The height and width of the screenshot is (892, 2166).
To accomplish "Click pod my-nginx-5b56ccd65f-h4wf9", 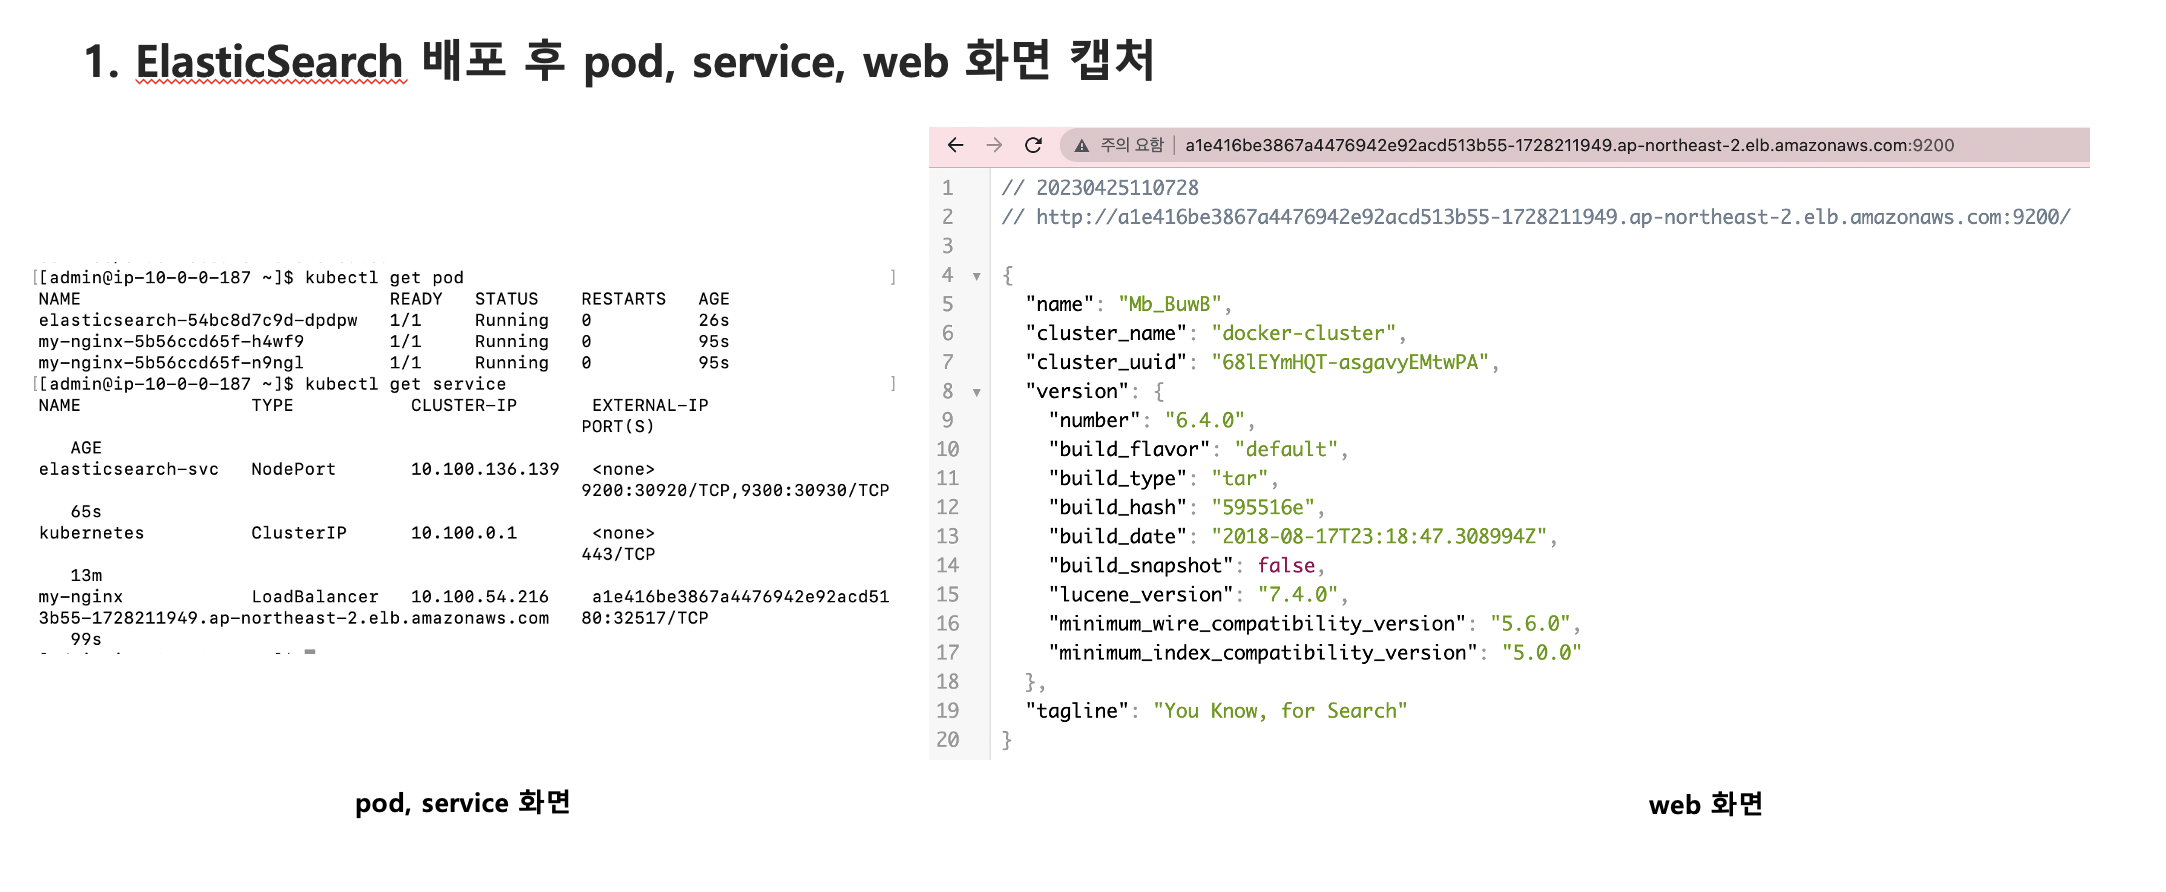I will [x=171, y=341].
